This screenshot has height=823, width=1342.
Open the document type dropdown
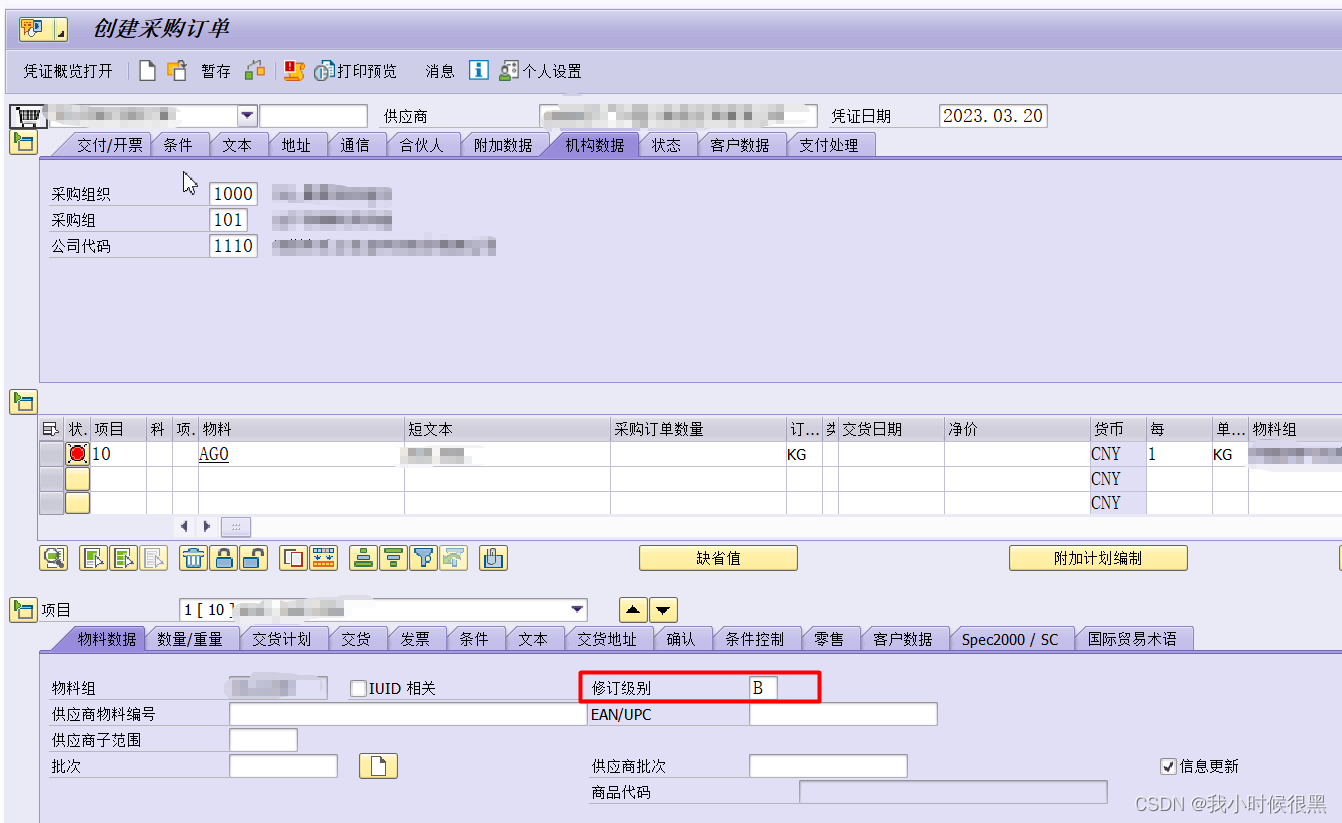pyautogui.click(x=248, y=115)
